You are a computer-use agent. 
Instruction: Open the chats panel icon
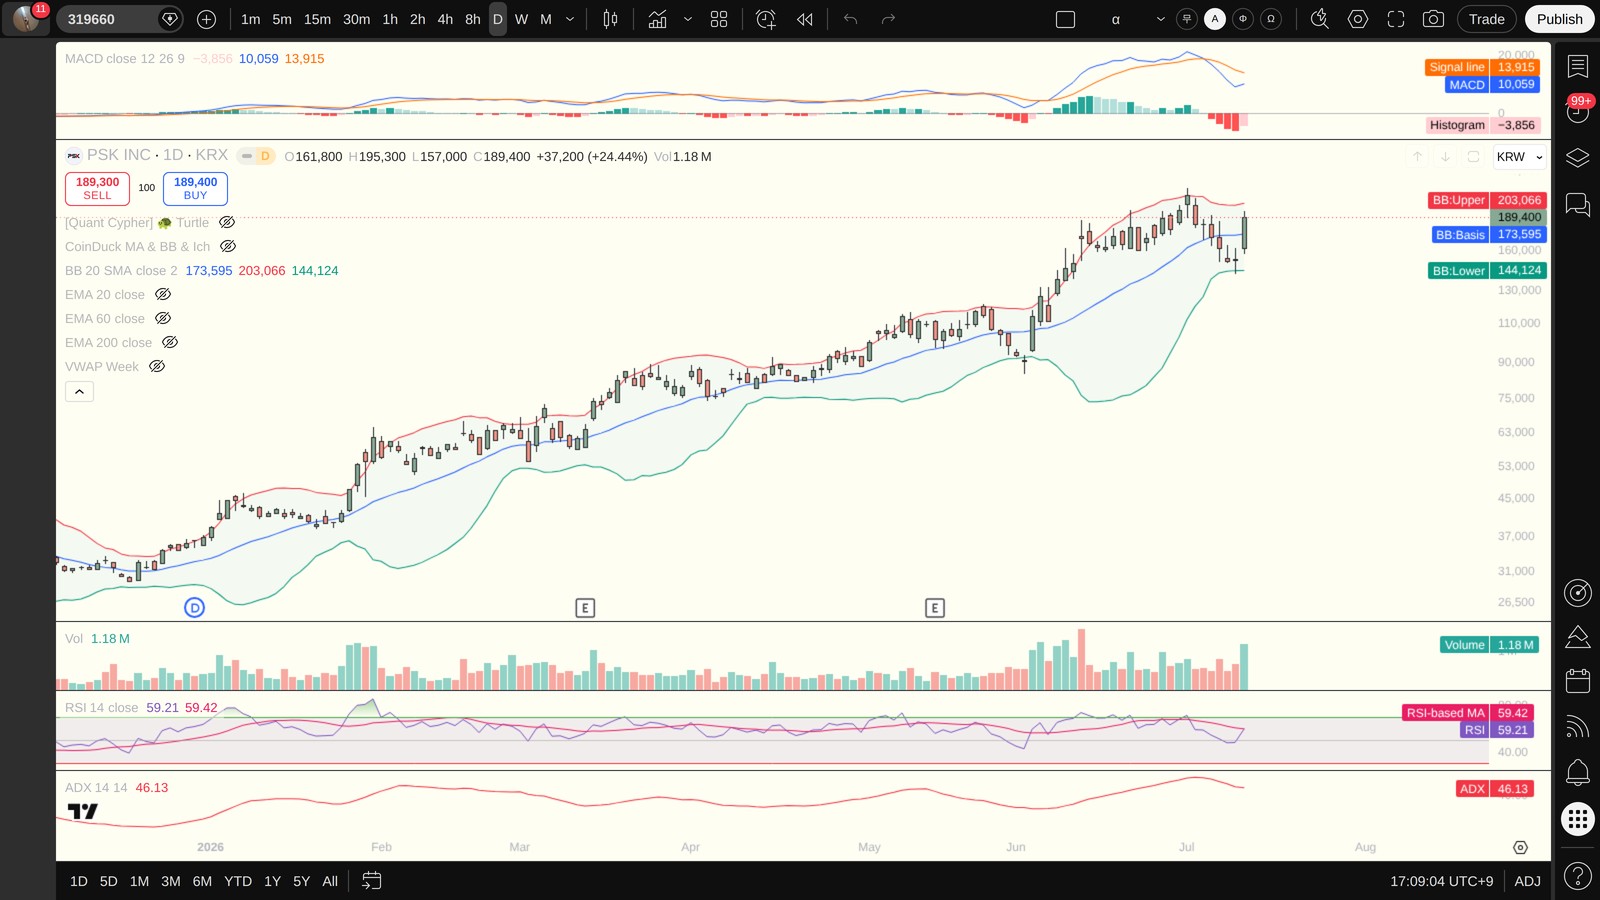point(1578,205)
